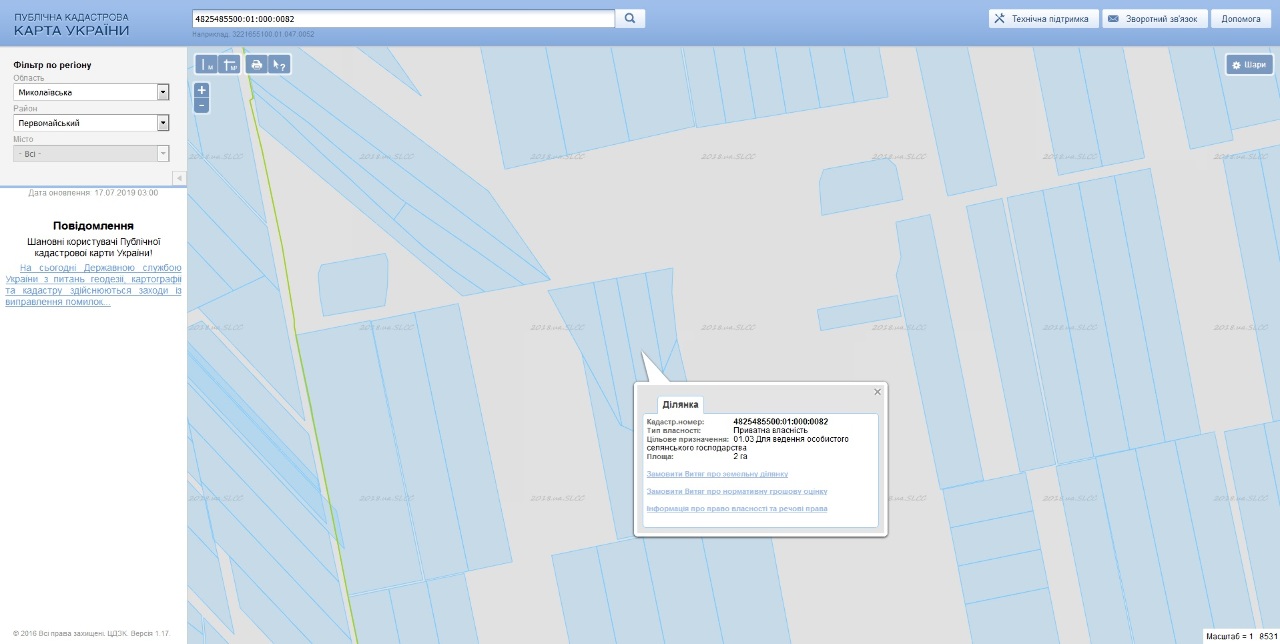Click the Допомога help button

1241,19
